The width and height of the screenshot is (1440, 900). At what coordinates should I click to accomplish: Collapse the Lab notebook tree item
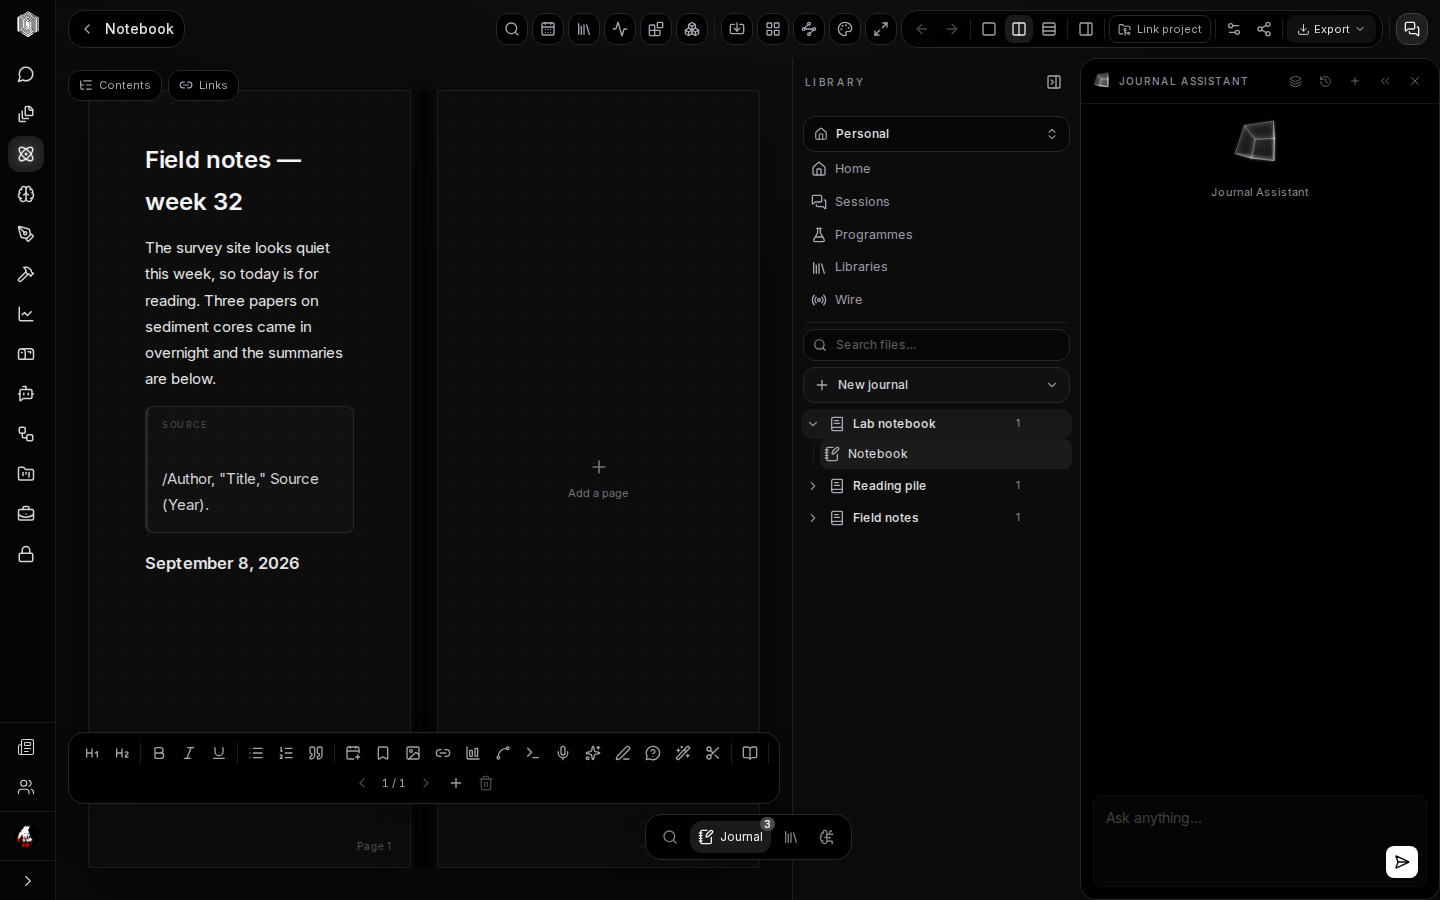(x=813, y=424)
